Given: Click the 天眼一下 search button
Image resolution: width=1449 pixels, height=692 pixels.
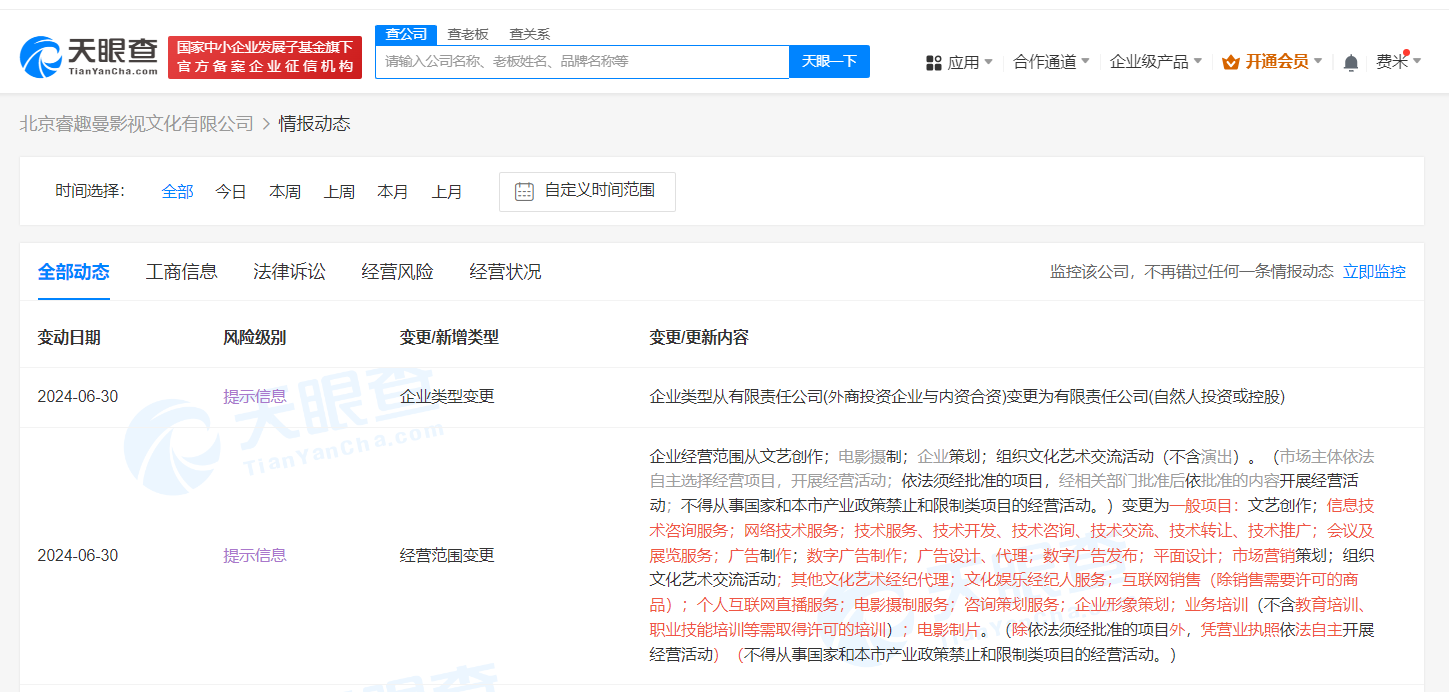Looking at the screenshot, I should pos(829,61).
